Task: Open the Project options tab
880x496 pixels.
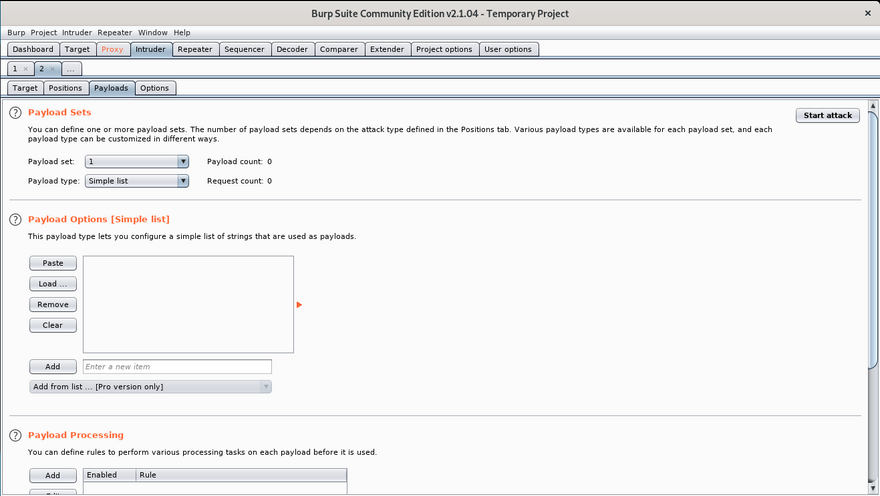Action: point(444,49)
